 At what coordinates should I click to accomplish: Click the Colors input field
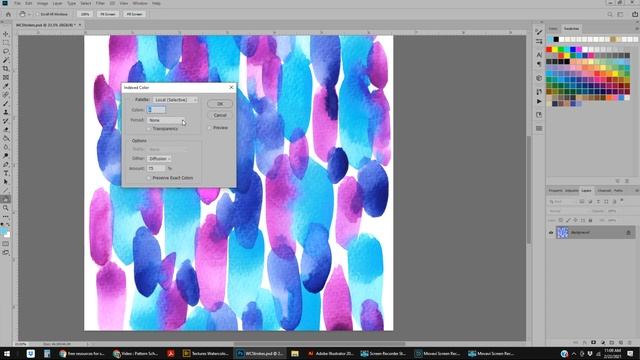click(156, 109)
